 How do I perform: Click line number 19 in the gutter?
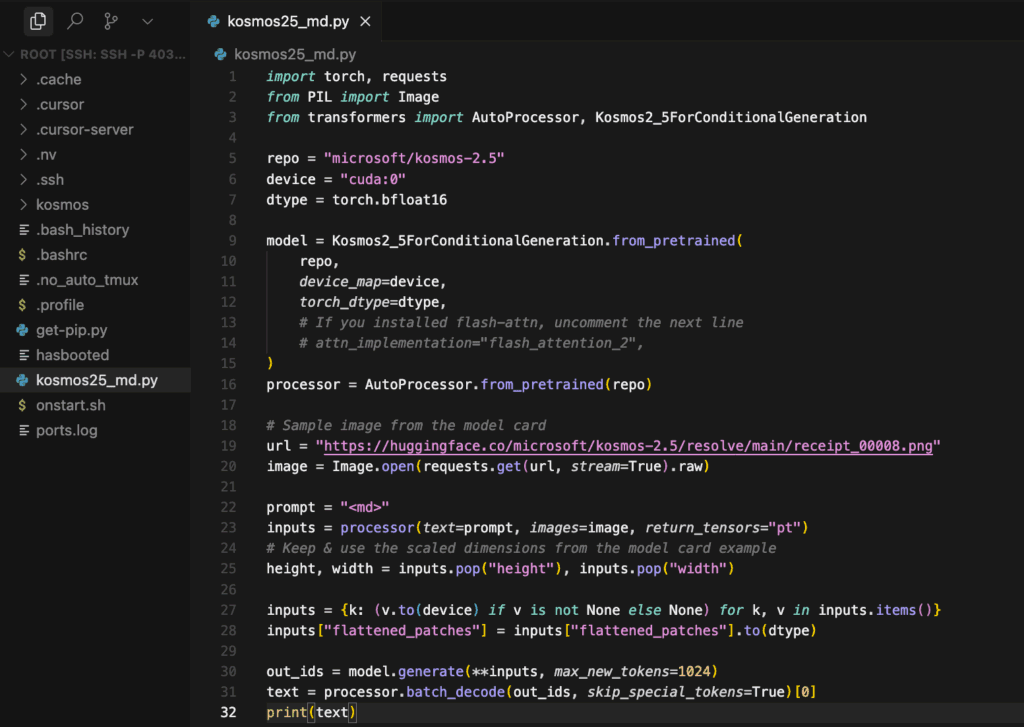[x=228, y=446]
